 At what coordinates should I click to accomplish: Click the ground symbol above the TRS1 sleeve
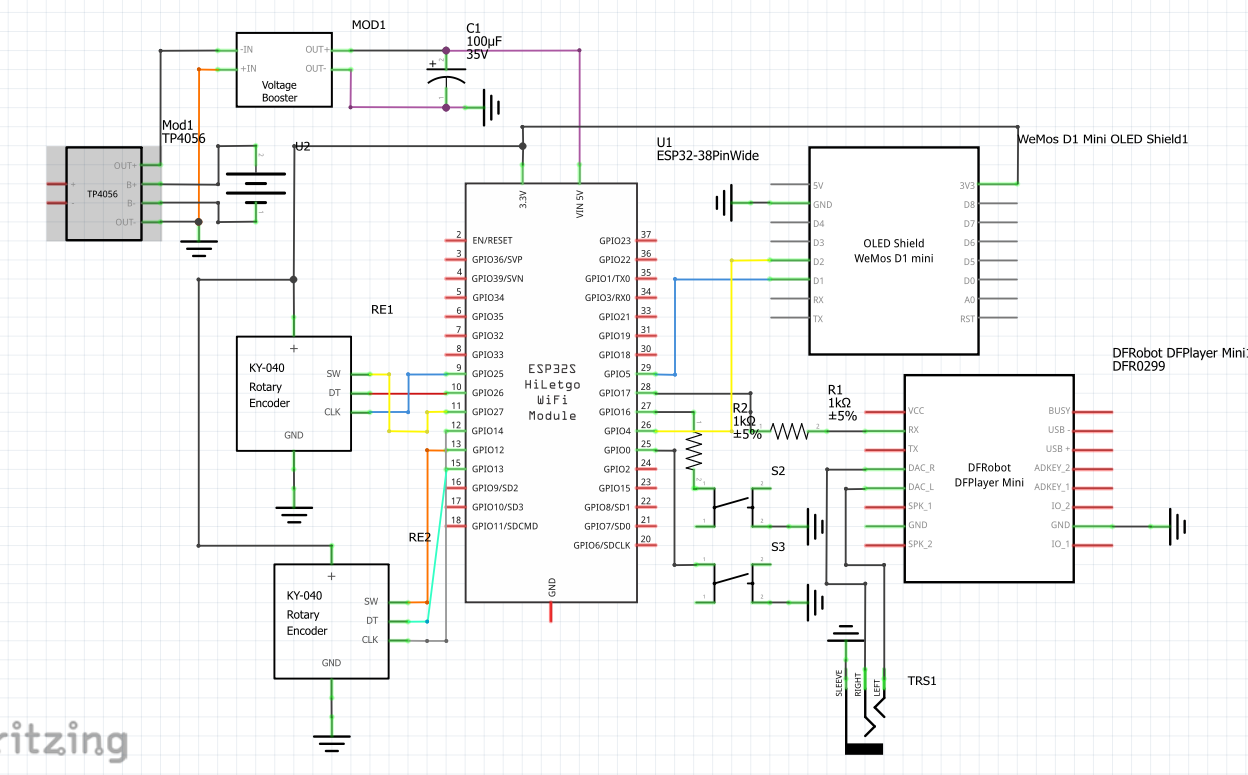point(845,635)
